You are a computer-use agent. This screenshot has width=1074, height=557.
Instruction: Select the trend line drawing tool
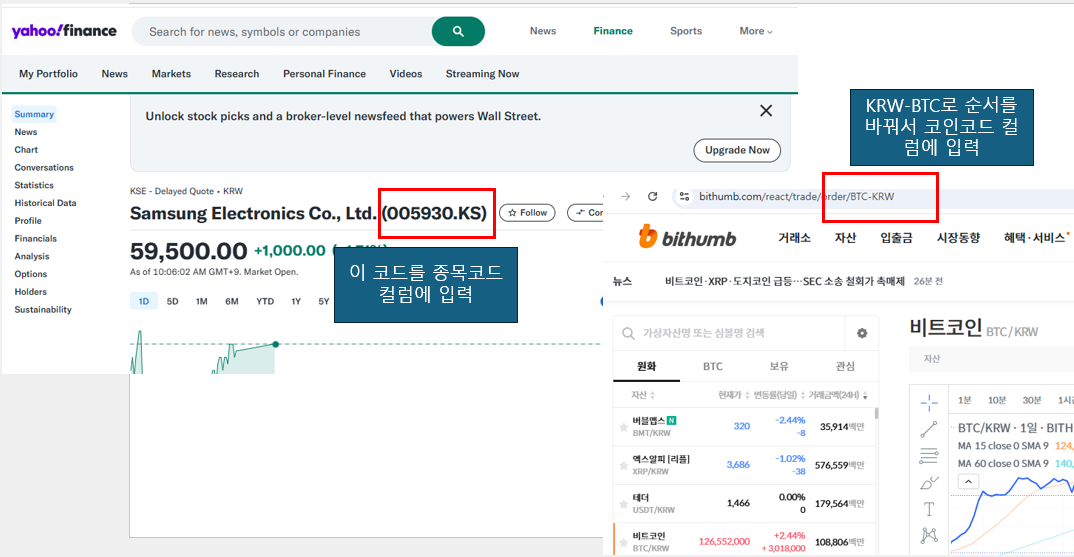[929, 430]
